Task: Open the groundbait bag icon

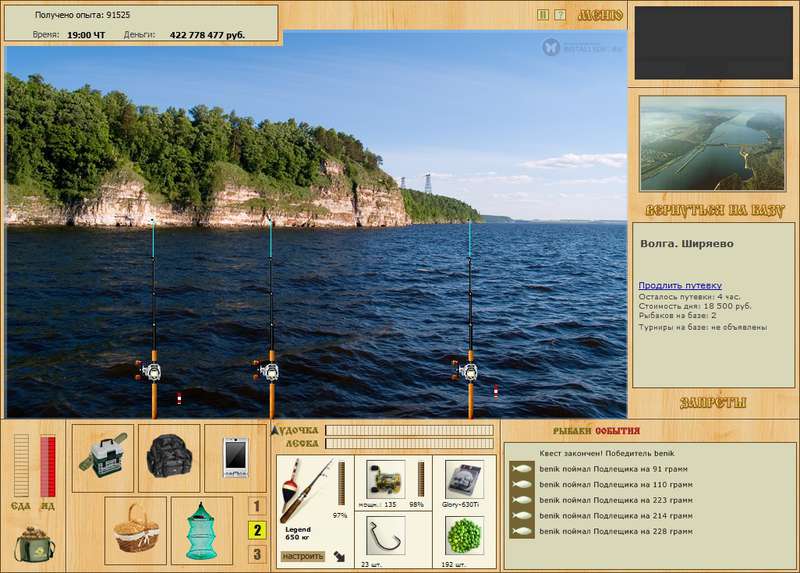Action: [35, 544]
